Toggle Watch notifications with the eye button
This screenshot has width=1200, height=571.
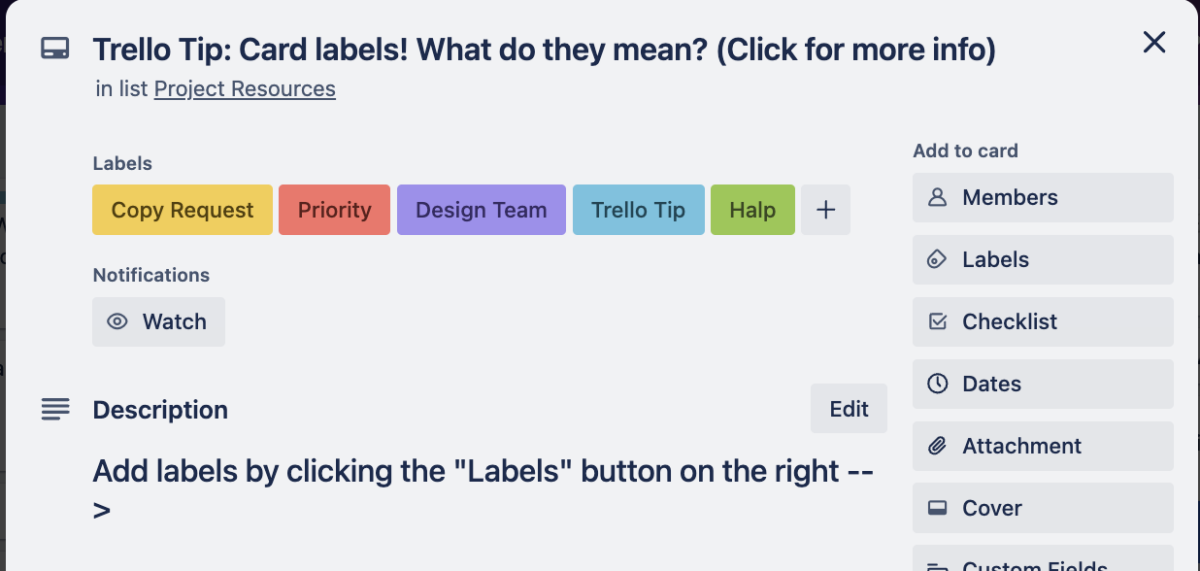(x=159, y=322)
